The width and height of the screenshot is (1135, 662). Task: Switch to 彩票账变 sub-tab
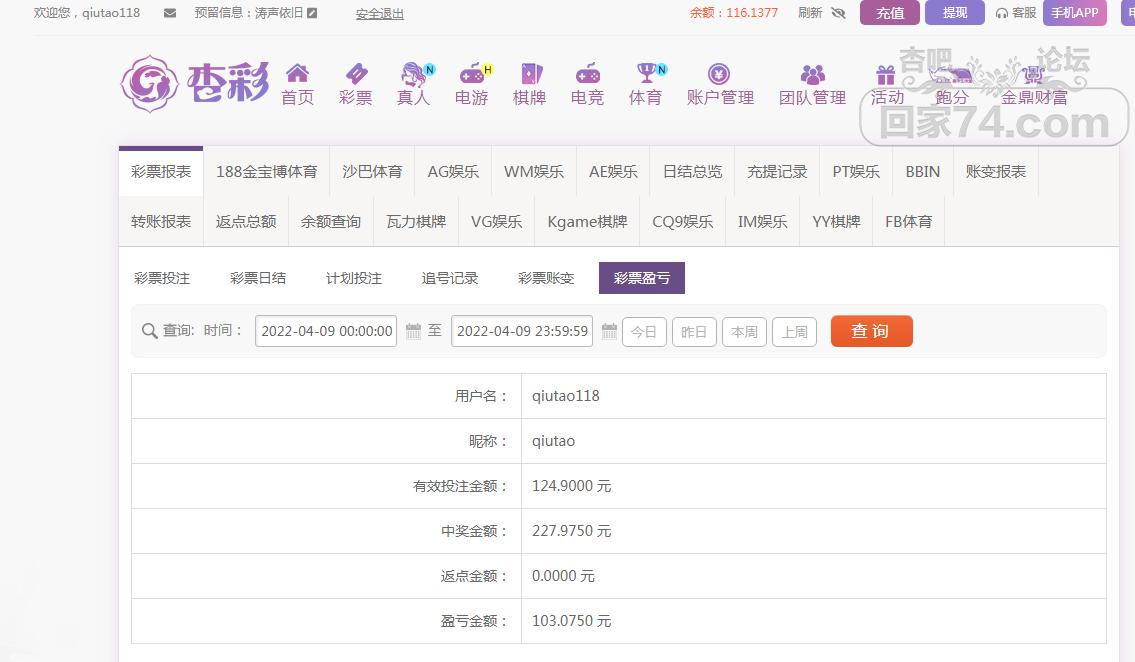(x=546, y=278)
